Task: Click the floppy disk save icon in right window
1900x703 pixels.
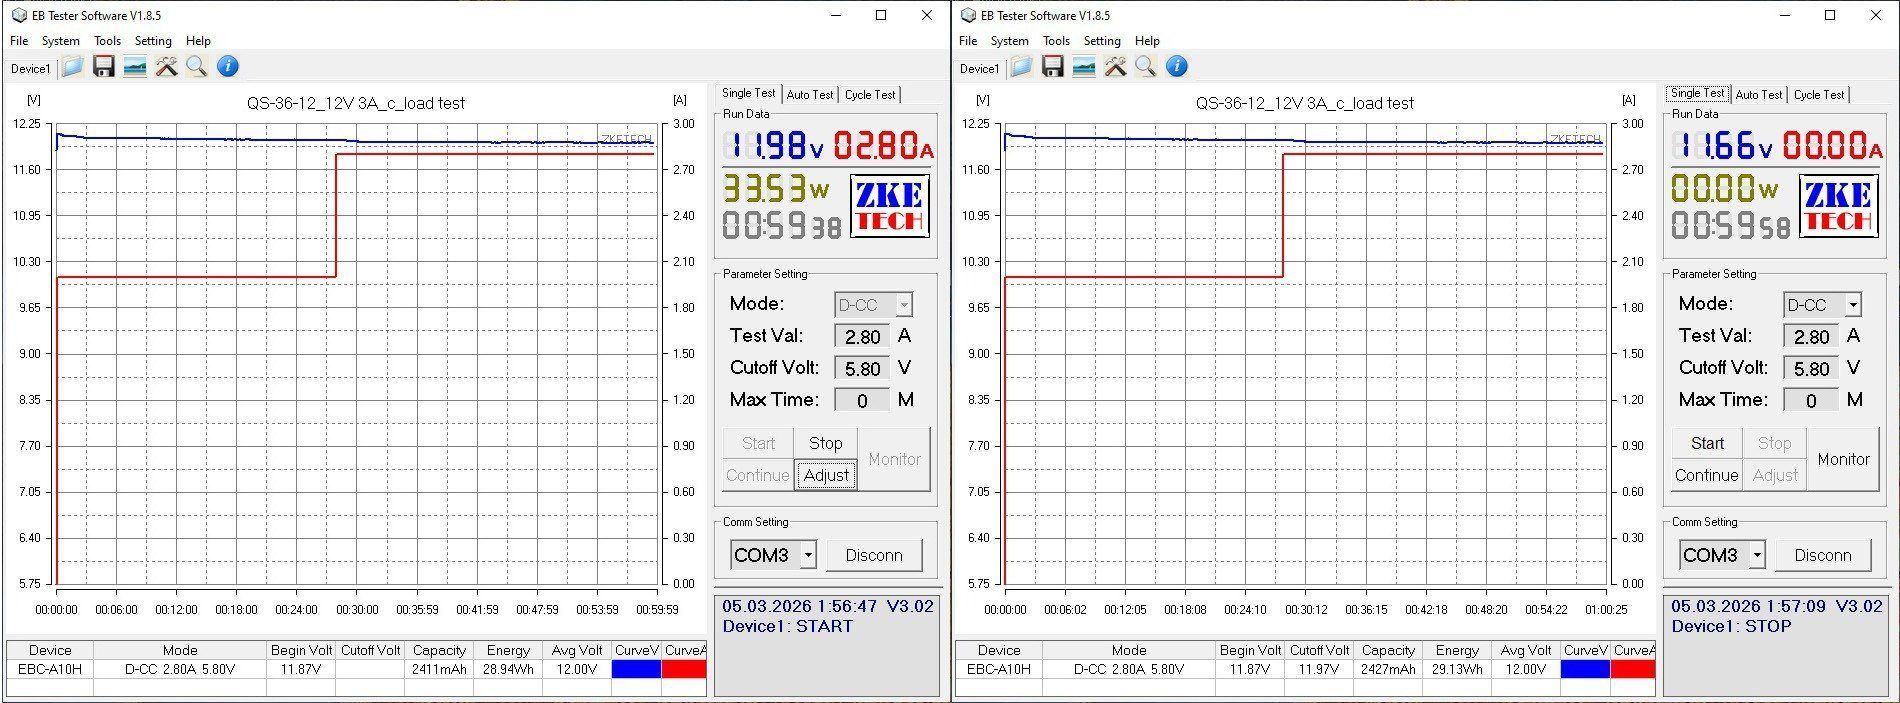Action: (1052, 67)
